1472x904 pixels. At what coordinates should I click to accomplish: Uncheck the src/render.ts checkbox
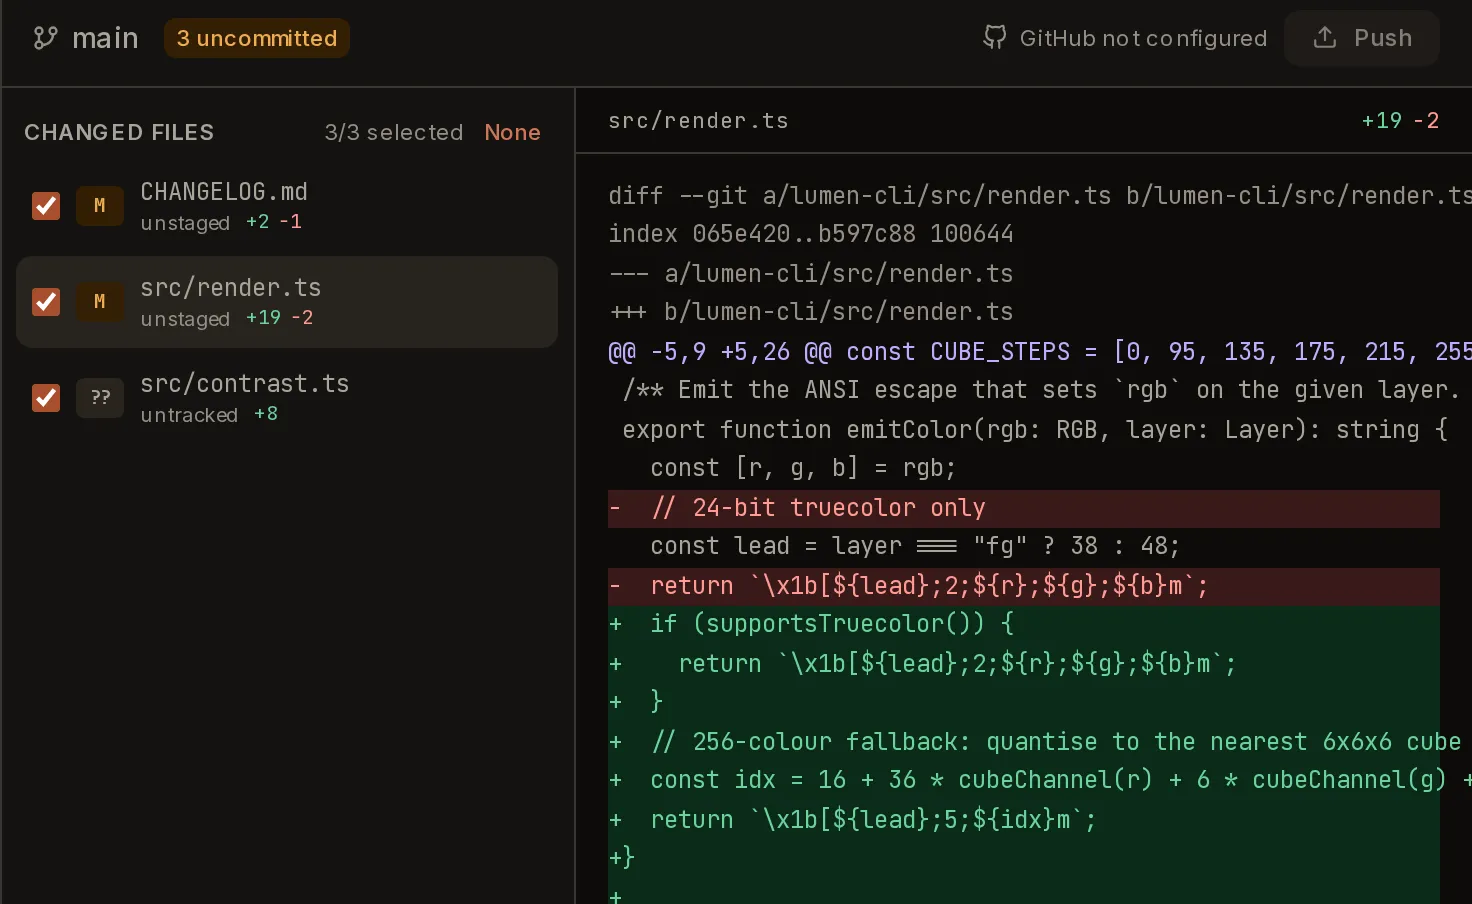(46, 302)
